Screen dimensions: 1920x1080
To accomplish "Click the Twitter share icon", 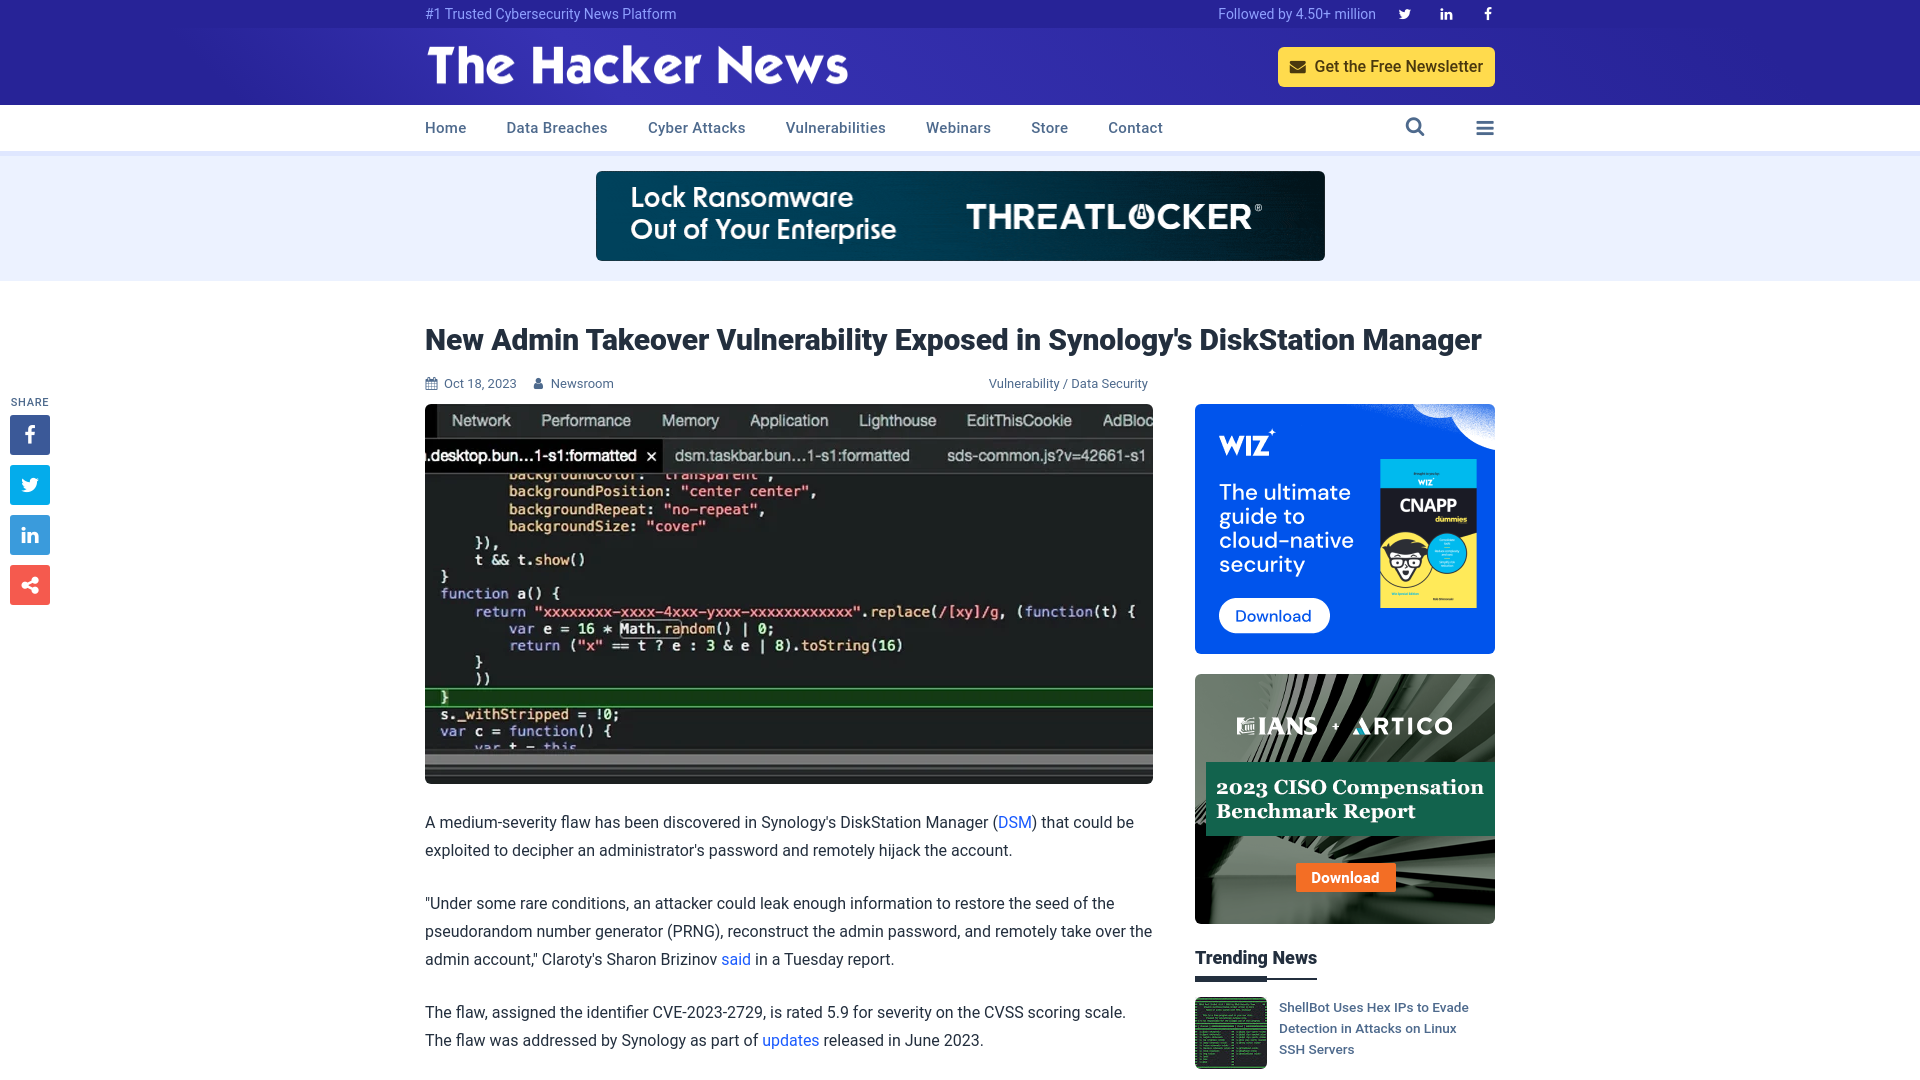I will pyautogui.click(x=29, y=484).
